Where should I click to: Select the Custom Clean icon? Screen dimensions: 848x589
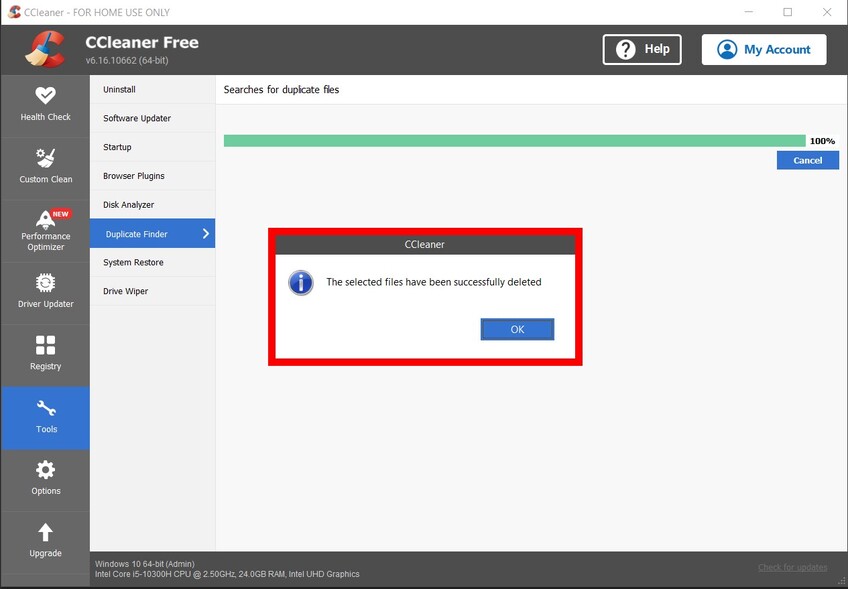(45, 166)
